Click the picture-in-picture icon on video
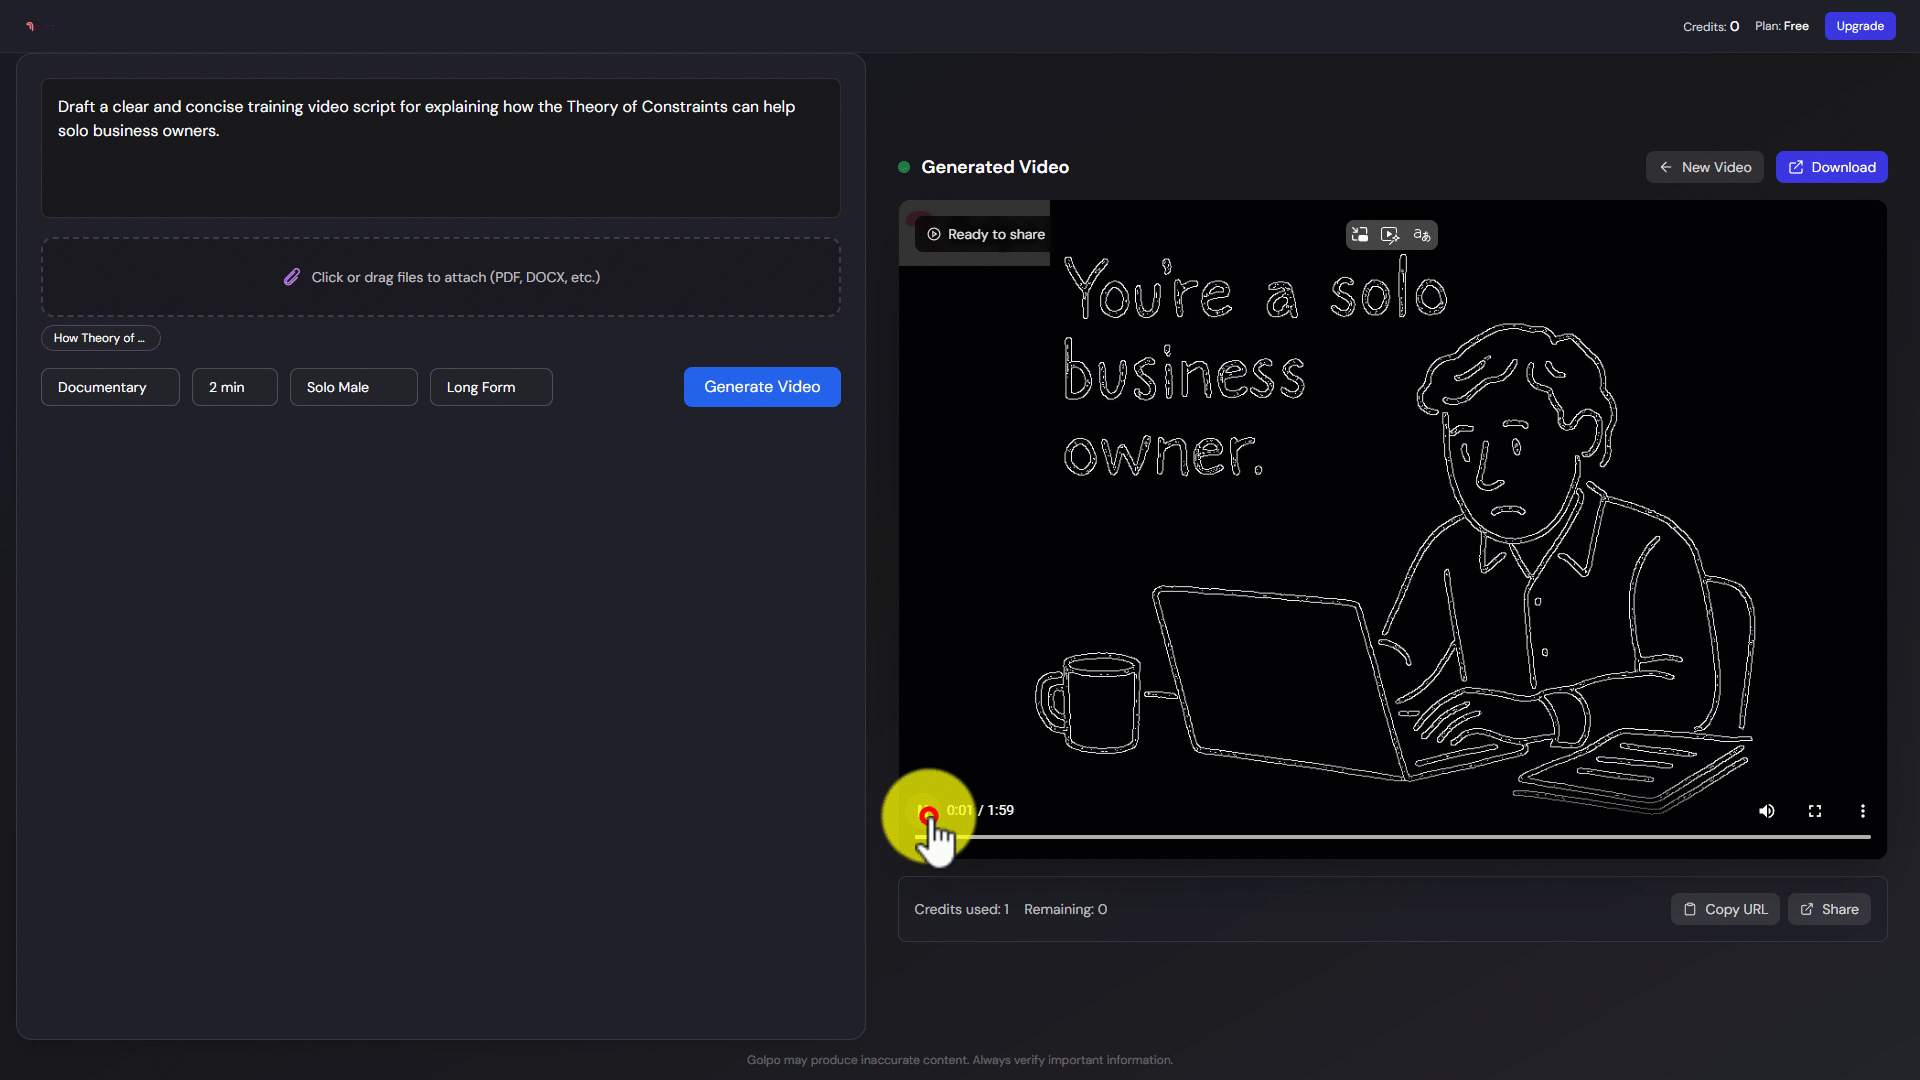This screenshot has height=1080, width=1920. [1360, 235]
